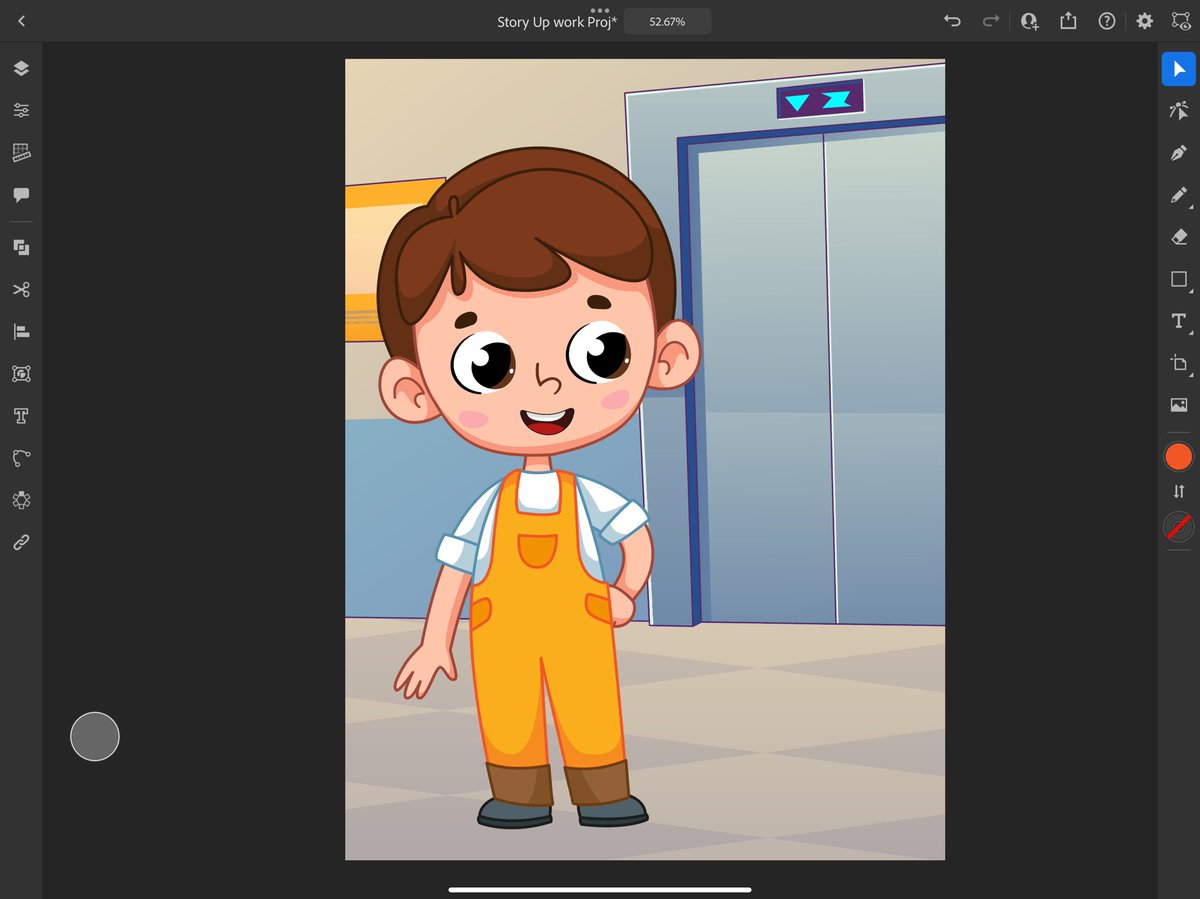
Task: Open the Combine Shapes options
Action: pos(21,247)
